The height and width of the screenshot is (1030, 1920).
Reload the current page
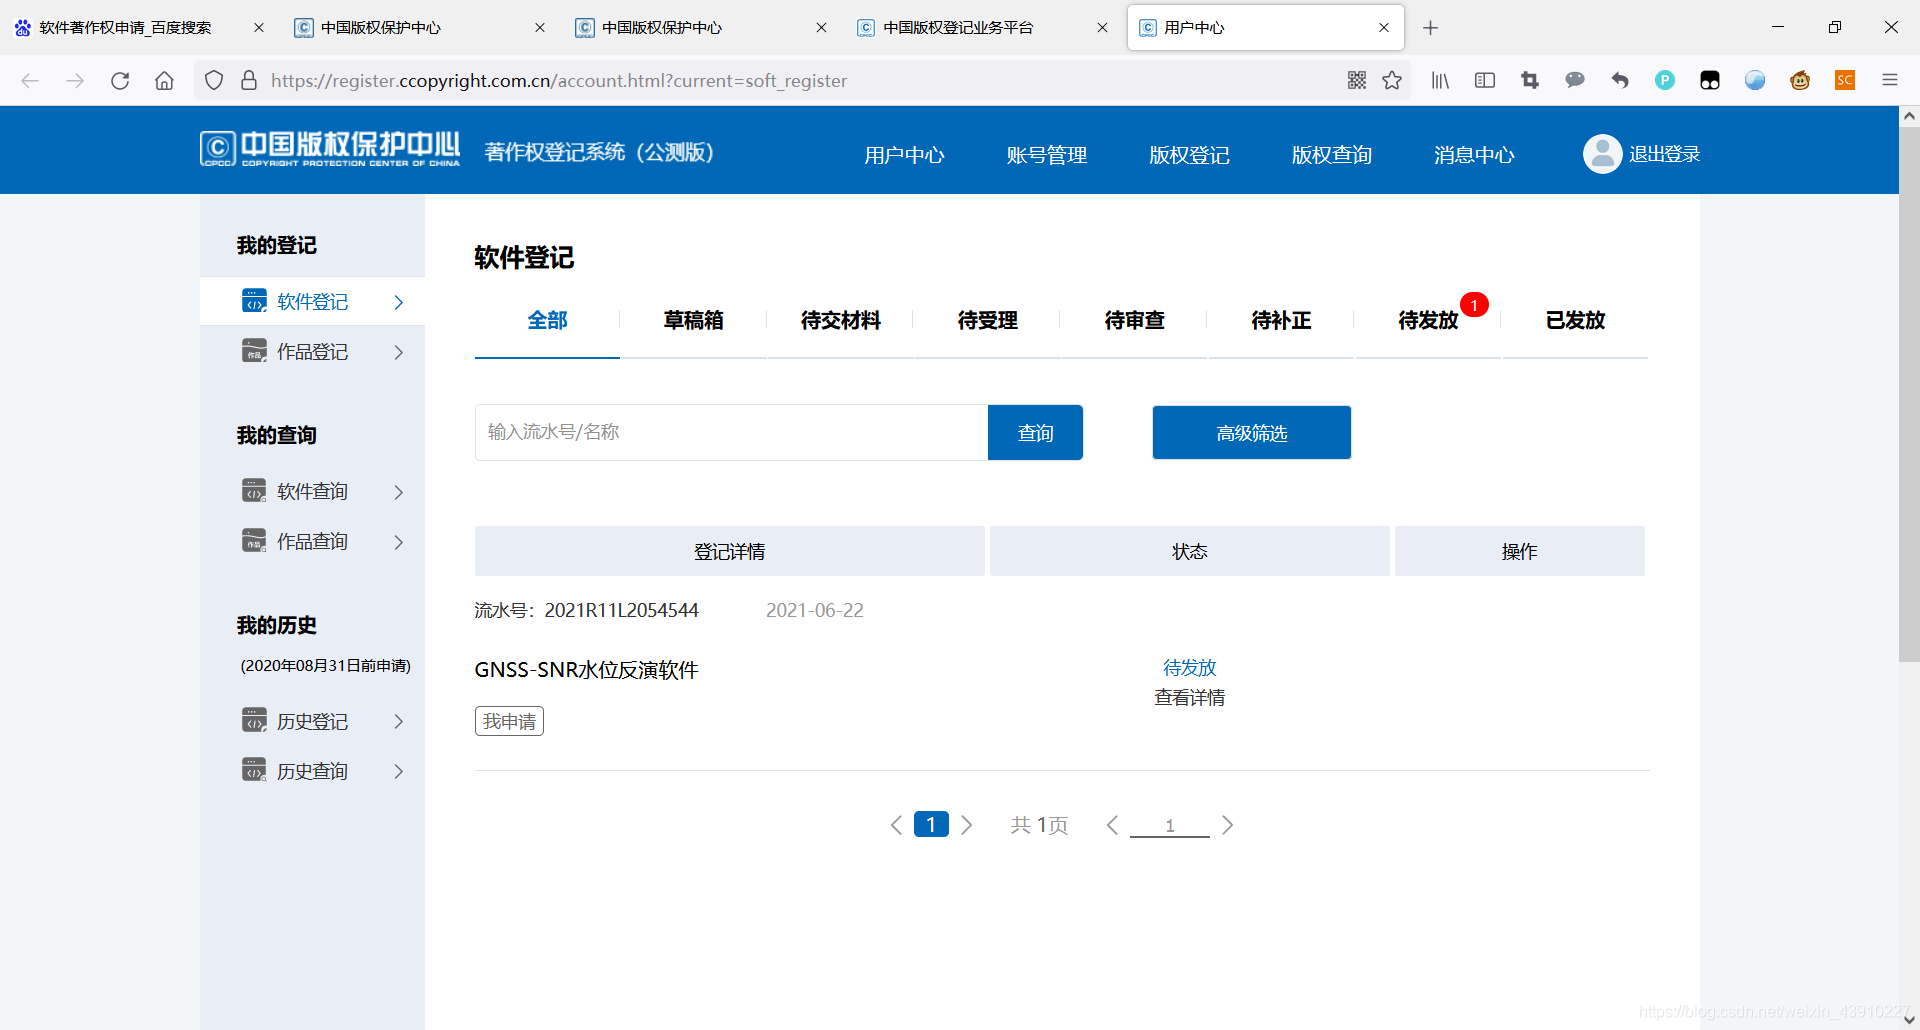click(120, 81)
